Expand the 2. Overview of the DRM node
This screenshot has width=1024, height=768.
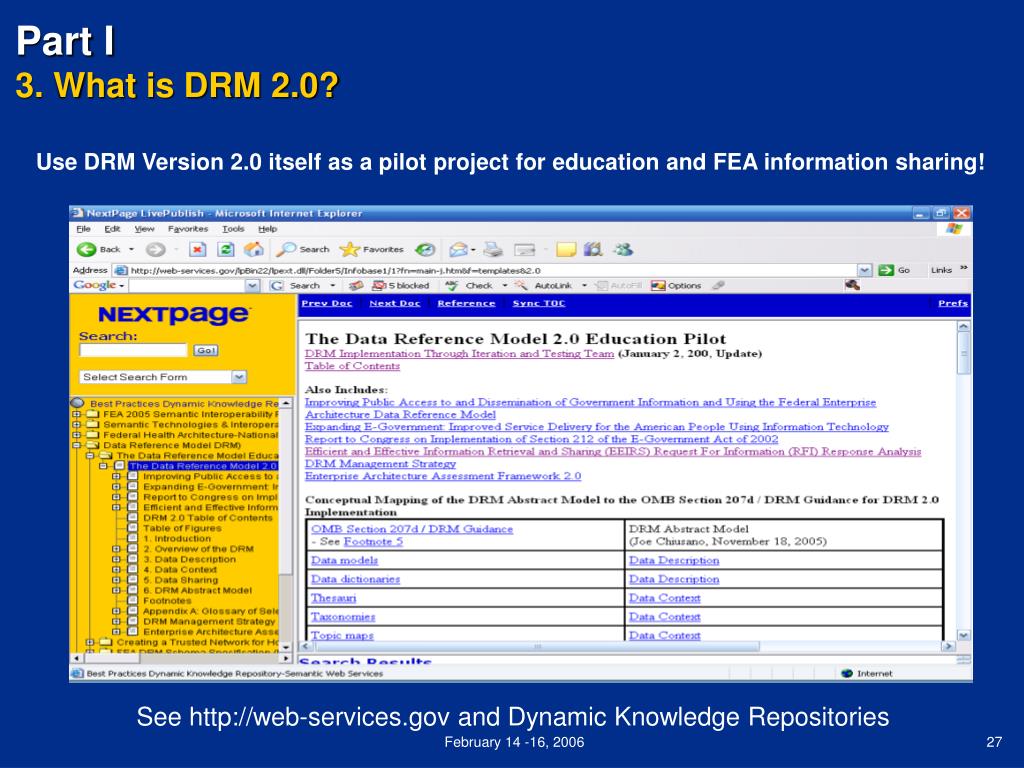coord(116,549)
